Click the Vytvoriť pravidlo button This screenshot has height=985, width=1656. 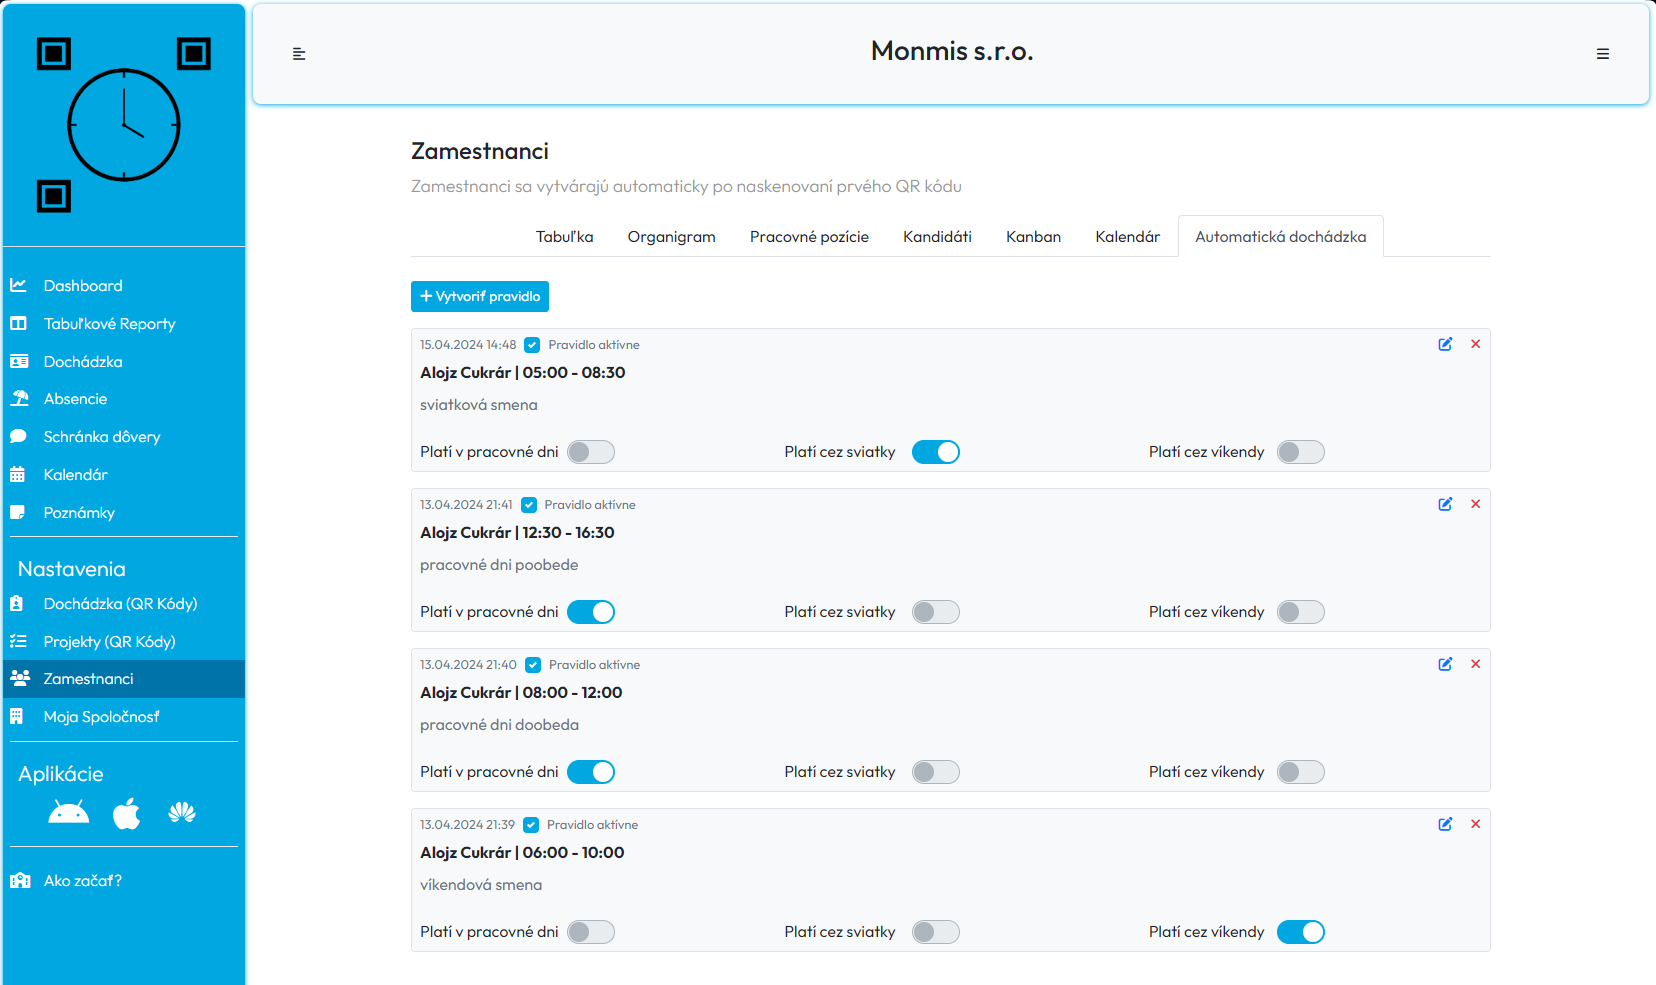480,296
